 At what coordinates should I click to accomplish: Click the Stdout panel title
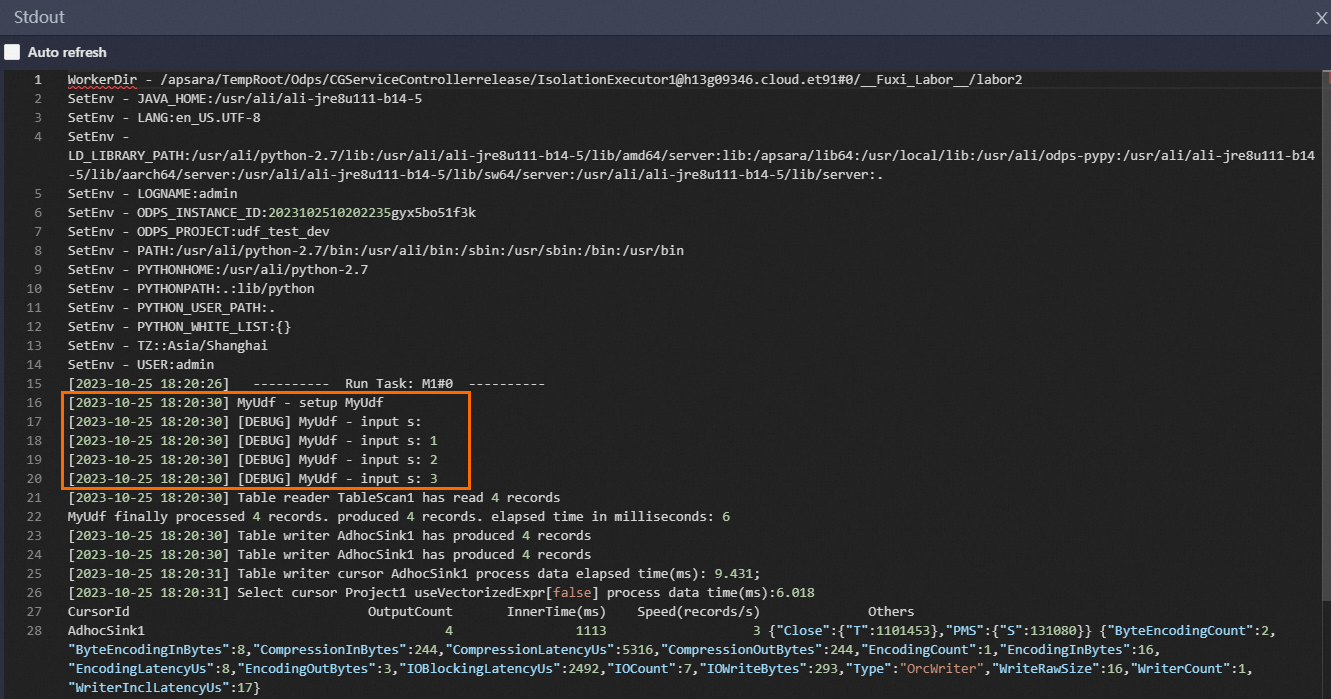40,18
